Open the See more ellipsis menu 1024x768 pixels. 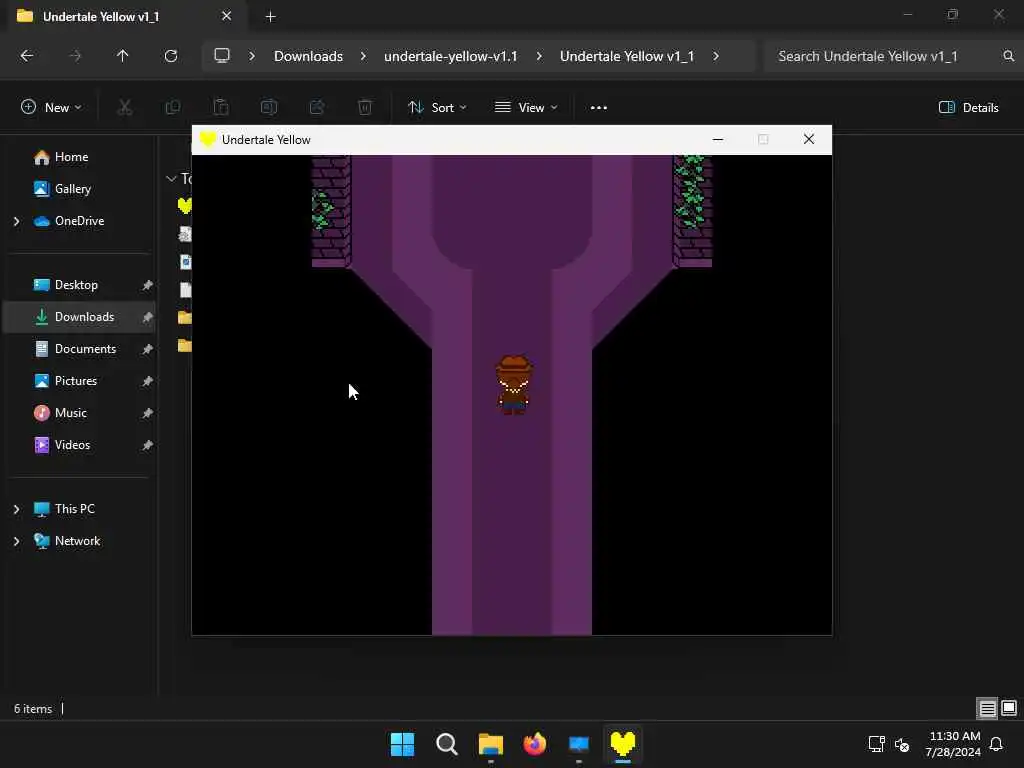tap(599, 108)
